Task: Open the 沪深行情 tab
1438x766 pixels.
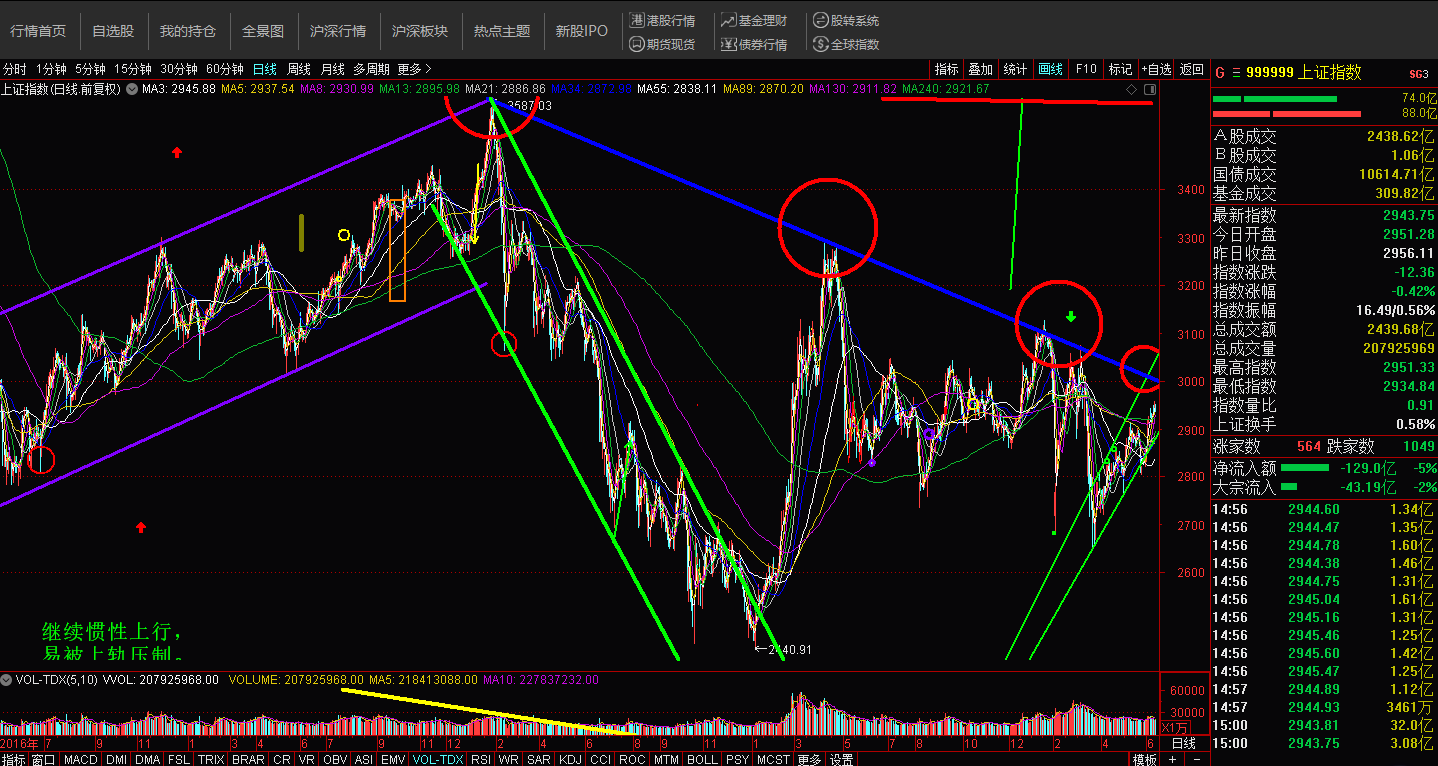Action: (338, 31)
